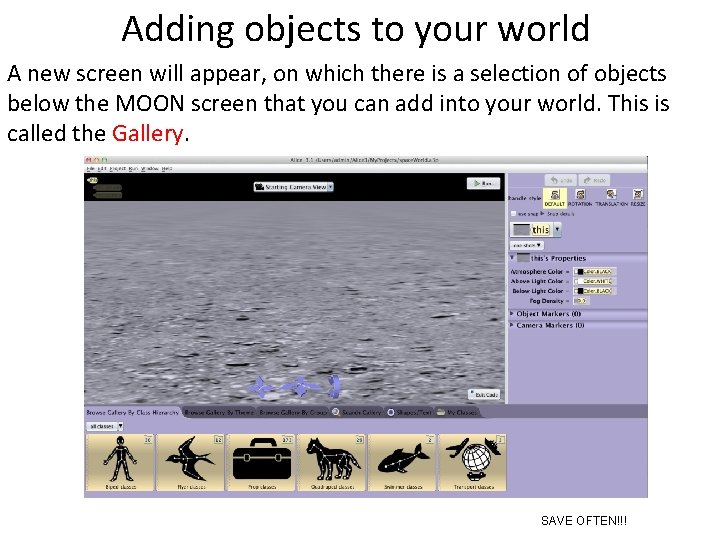Select the Biped classes gallery icon
Image resolution: width=720 pixels, height=540 pixels.
tap(120, 462)
